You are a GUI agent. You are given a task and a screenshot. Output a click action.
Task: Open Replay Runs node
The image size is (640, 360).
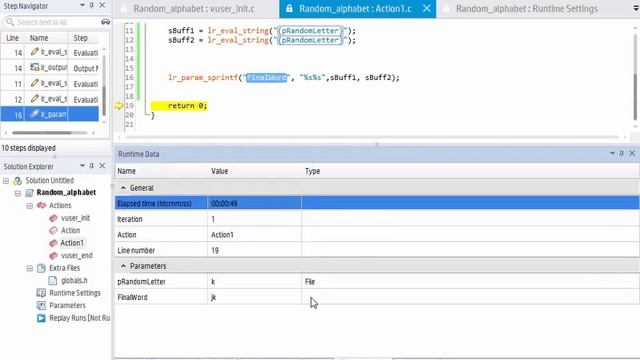pyautogui.click(x=80, y=318)
